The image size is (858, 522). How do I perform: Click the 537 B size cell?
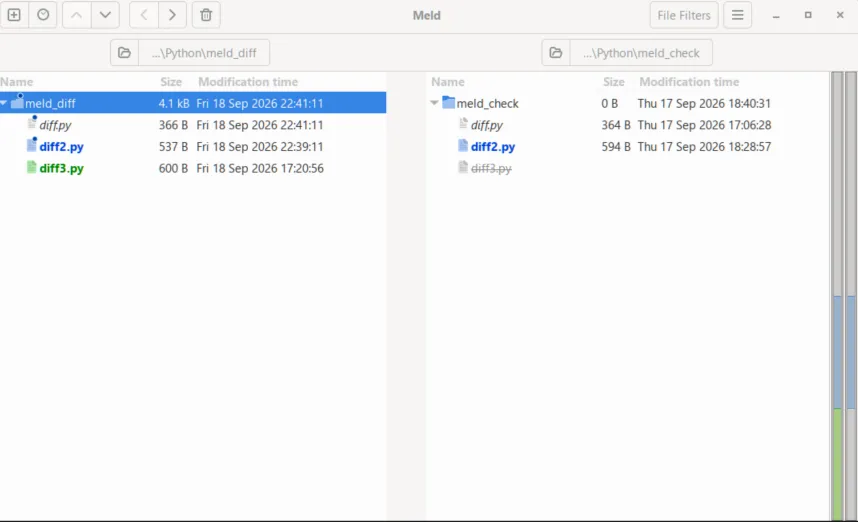point(173,147)
